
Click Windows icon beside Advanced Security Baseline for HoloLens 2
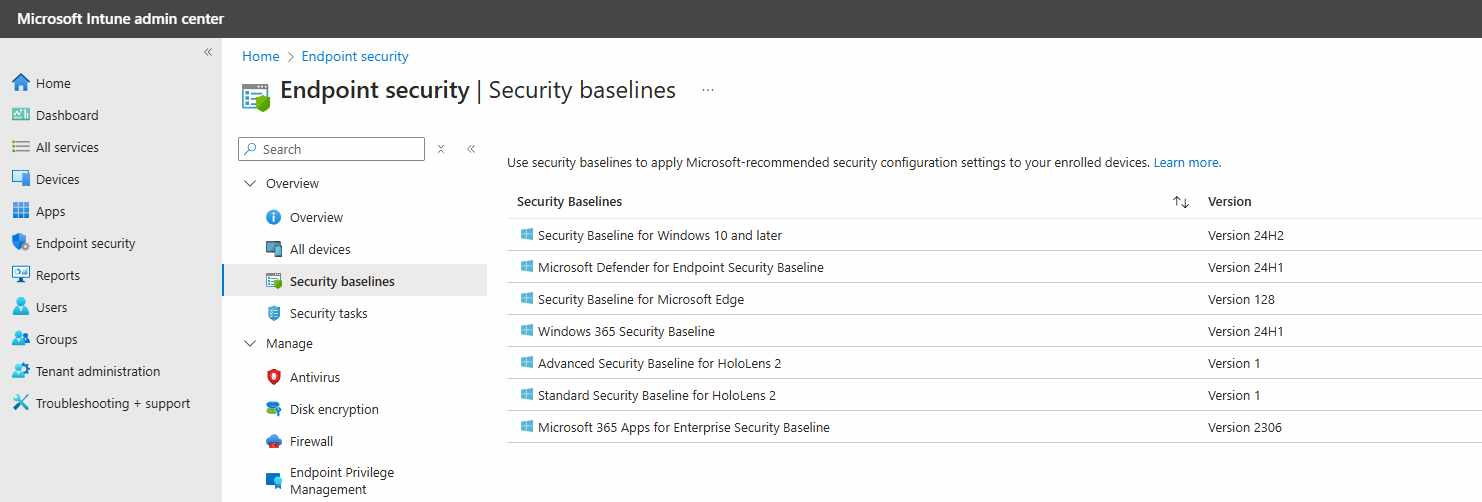point(527,362)
